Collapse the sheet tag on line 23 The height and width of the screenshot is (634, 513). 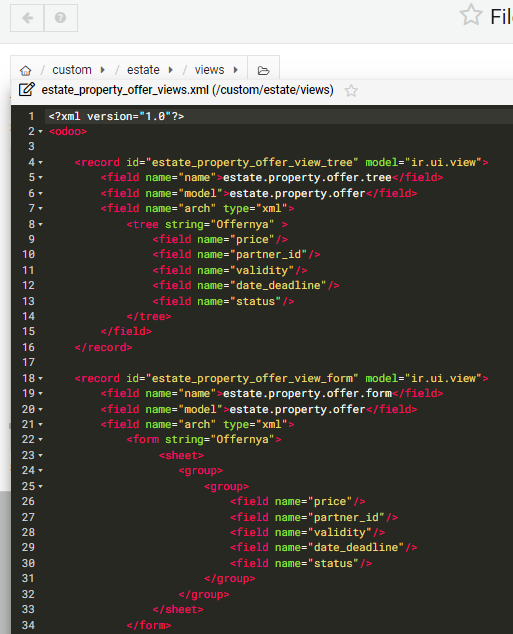(40, 455)
